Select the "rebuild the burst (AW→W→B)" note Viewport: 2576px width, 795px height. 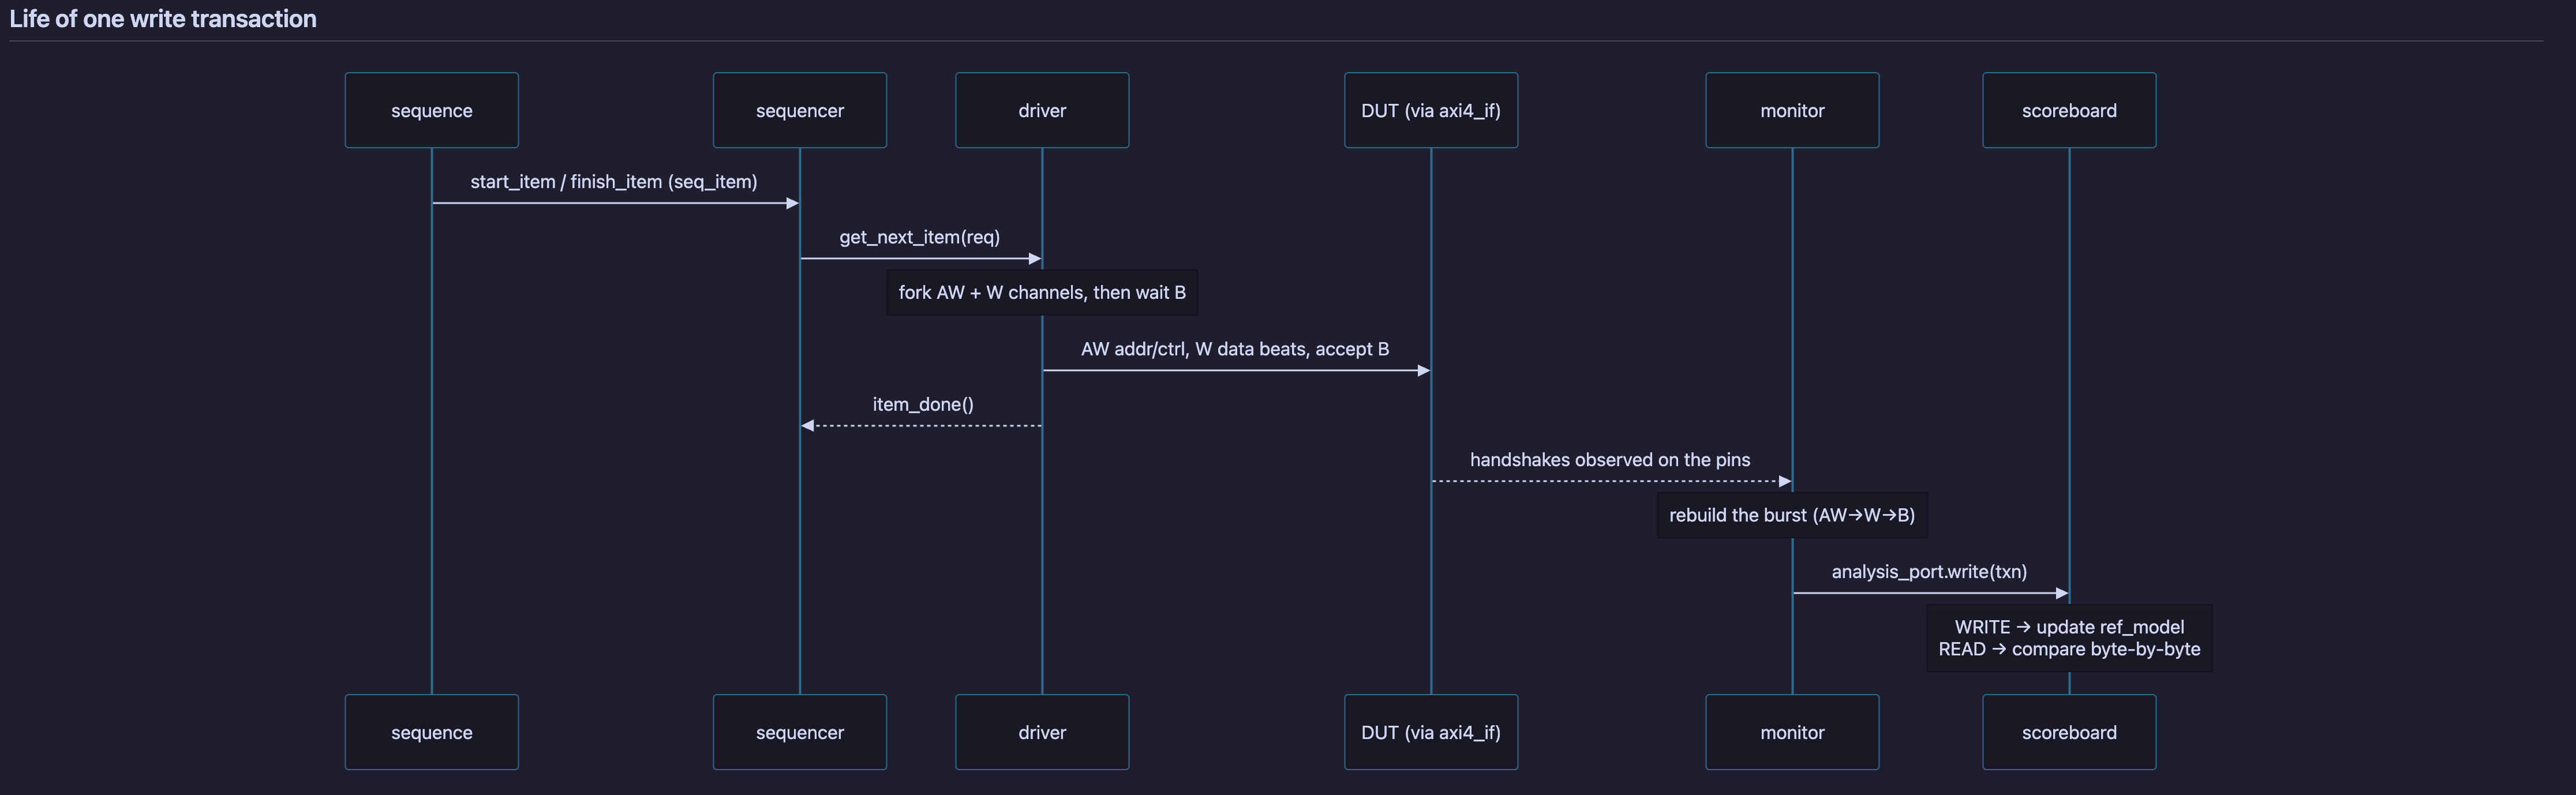(1792, 515)
